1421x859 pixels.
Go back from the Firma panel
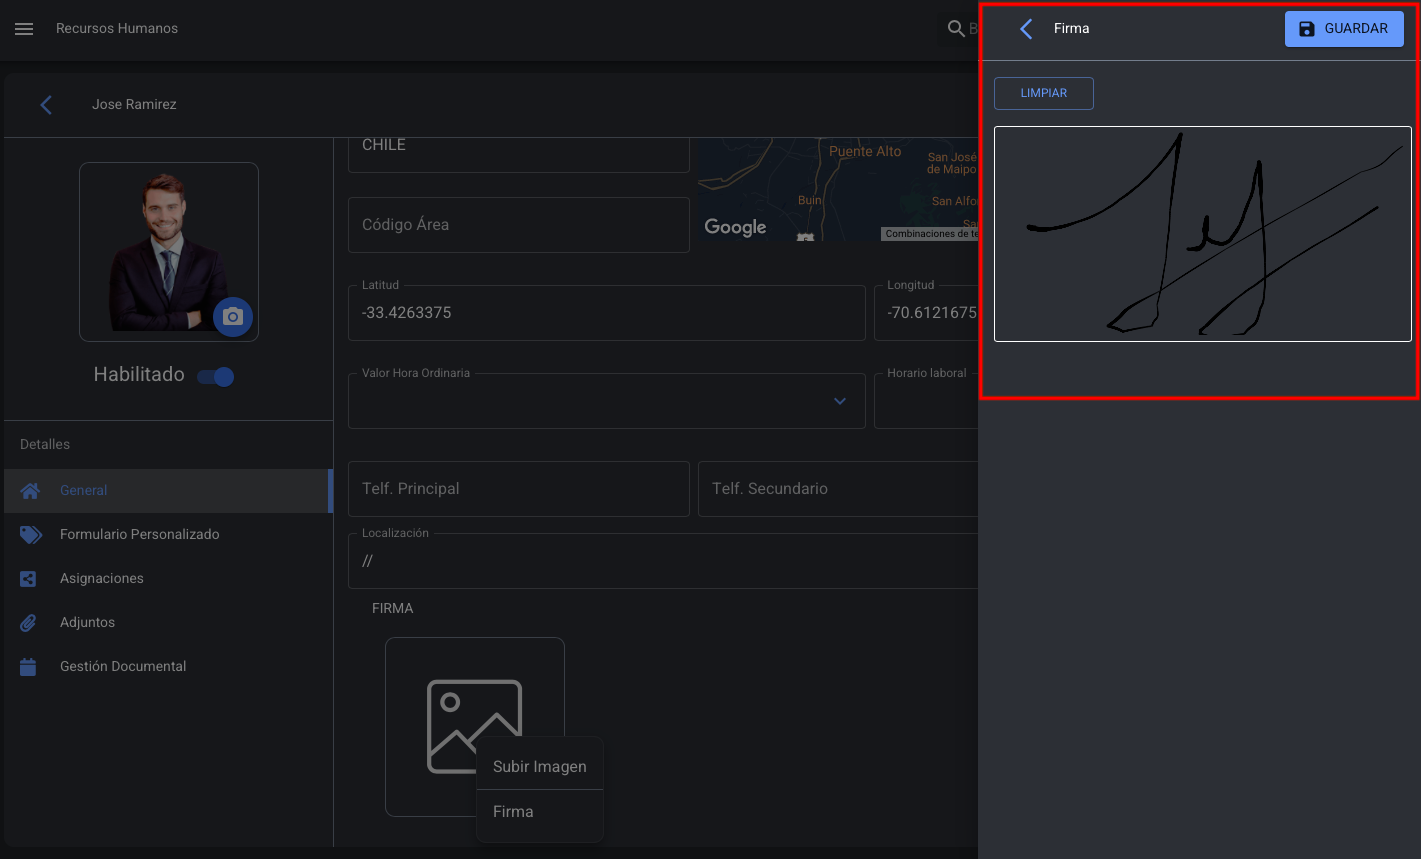click(1026, 29)
